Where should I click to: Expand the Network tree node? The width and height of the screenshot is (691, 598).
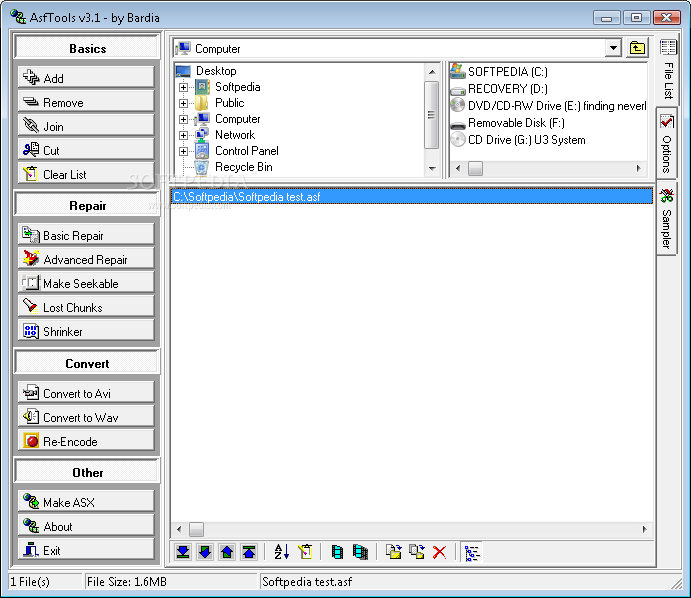pyautogui.click(x=183, y=135)
